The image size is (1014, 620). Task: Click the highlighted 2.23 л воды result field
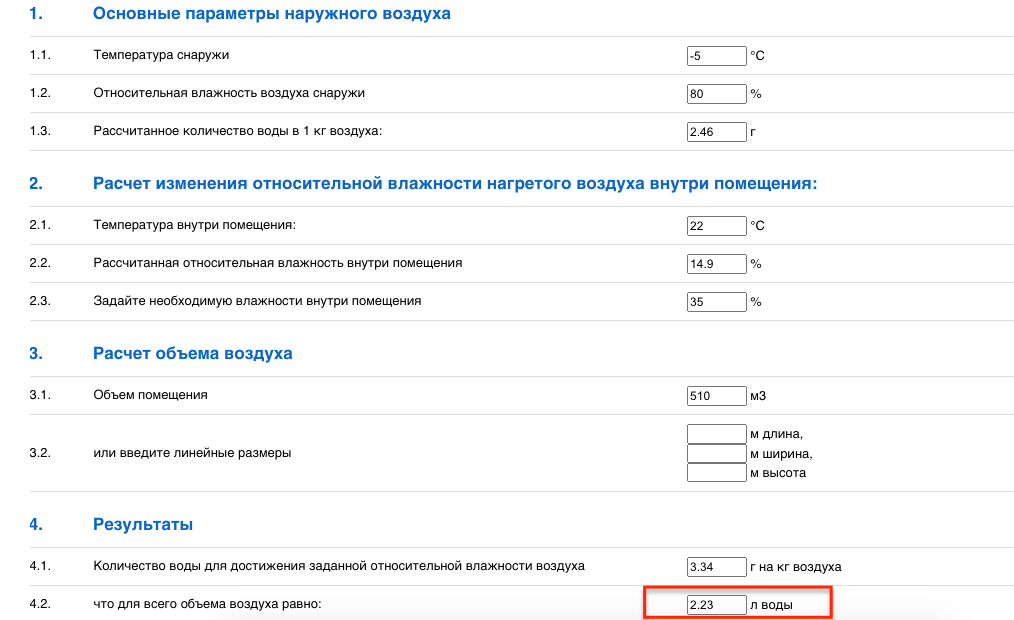716,605
